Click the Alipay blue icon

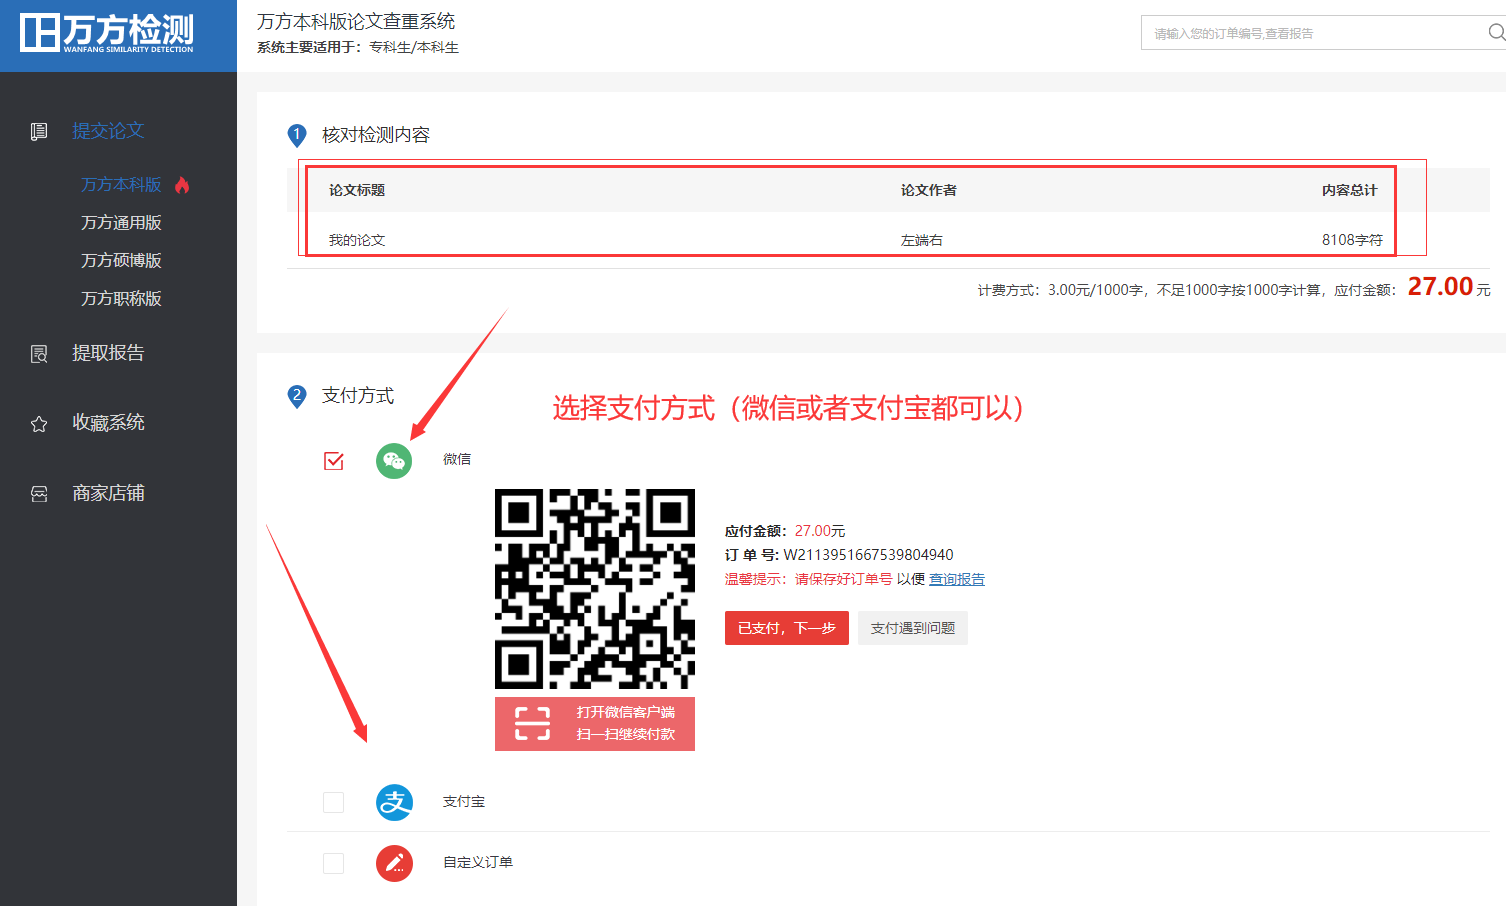click(x=394, y=802)
